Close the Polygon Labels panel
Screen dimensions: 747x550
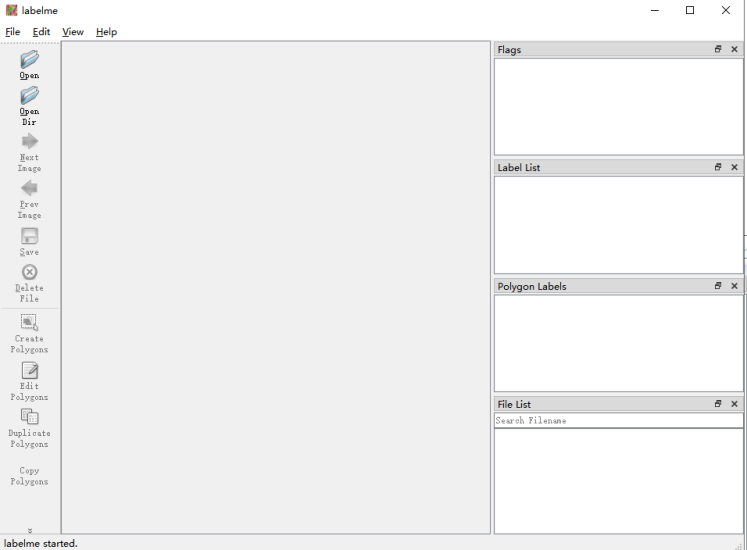click(x=734, y=285)
